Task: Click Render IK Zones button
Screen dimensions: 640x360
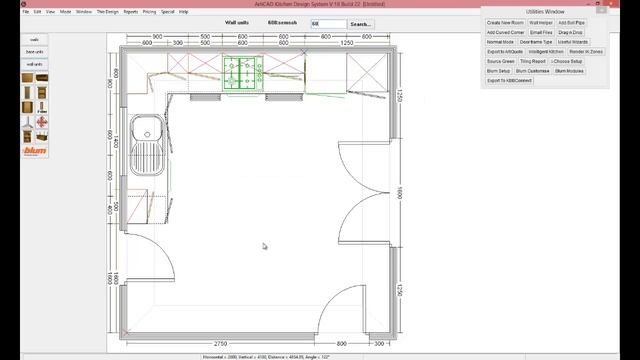Action: (x=586, y=52)
